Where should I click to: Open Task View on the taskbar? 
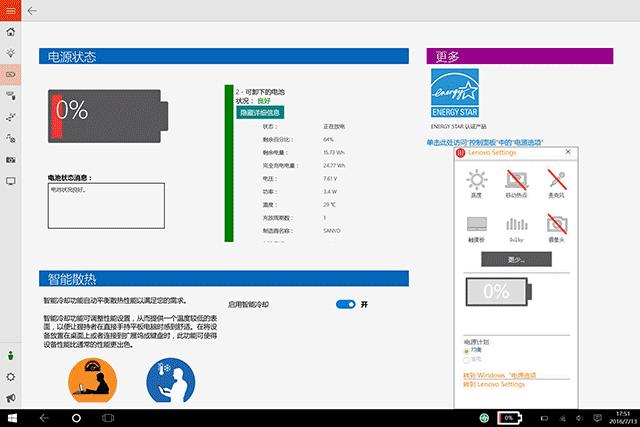(108, 418)
